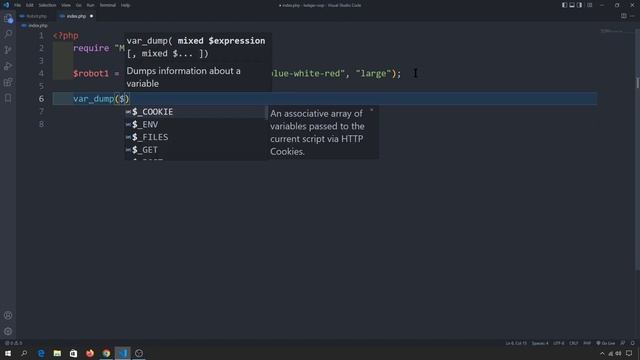Open the Selection menu
The height and width of the screenshot is (360, 640).
[x=47, y=5]
